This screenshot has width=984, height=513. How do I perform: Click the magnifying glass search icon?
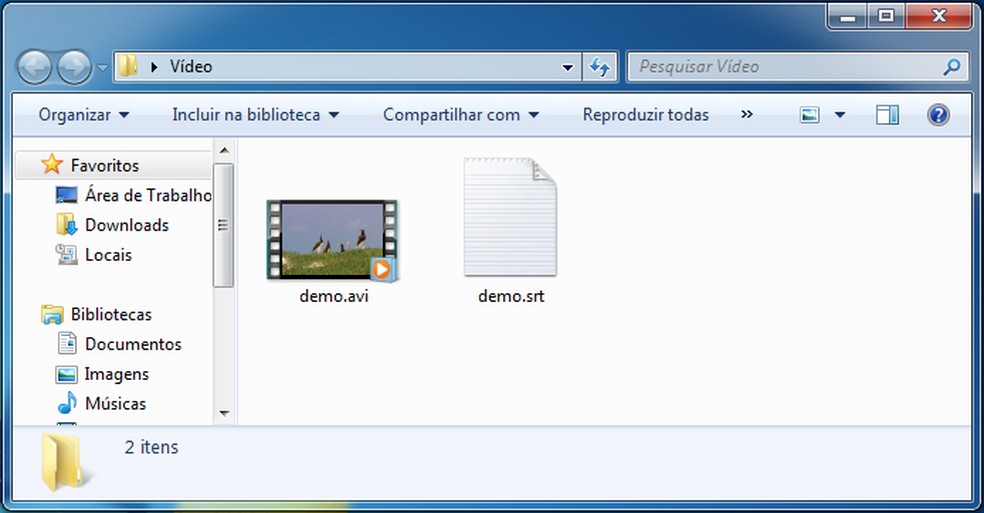point(952,67)
